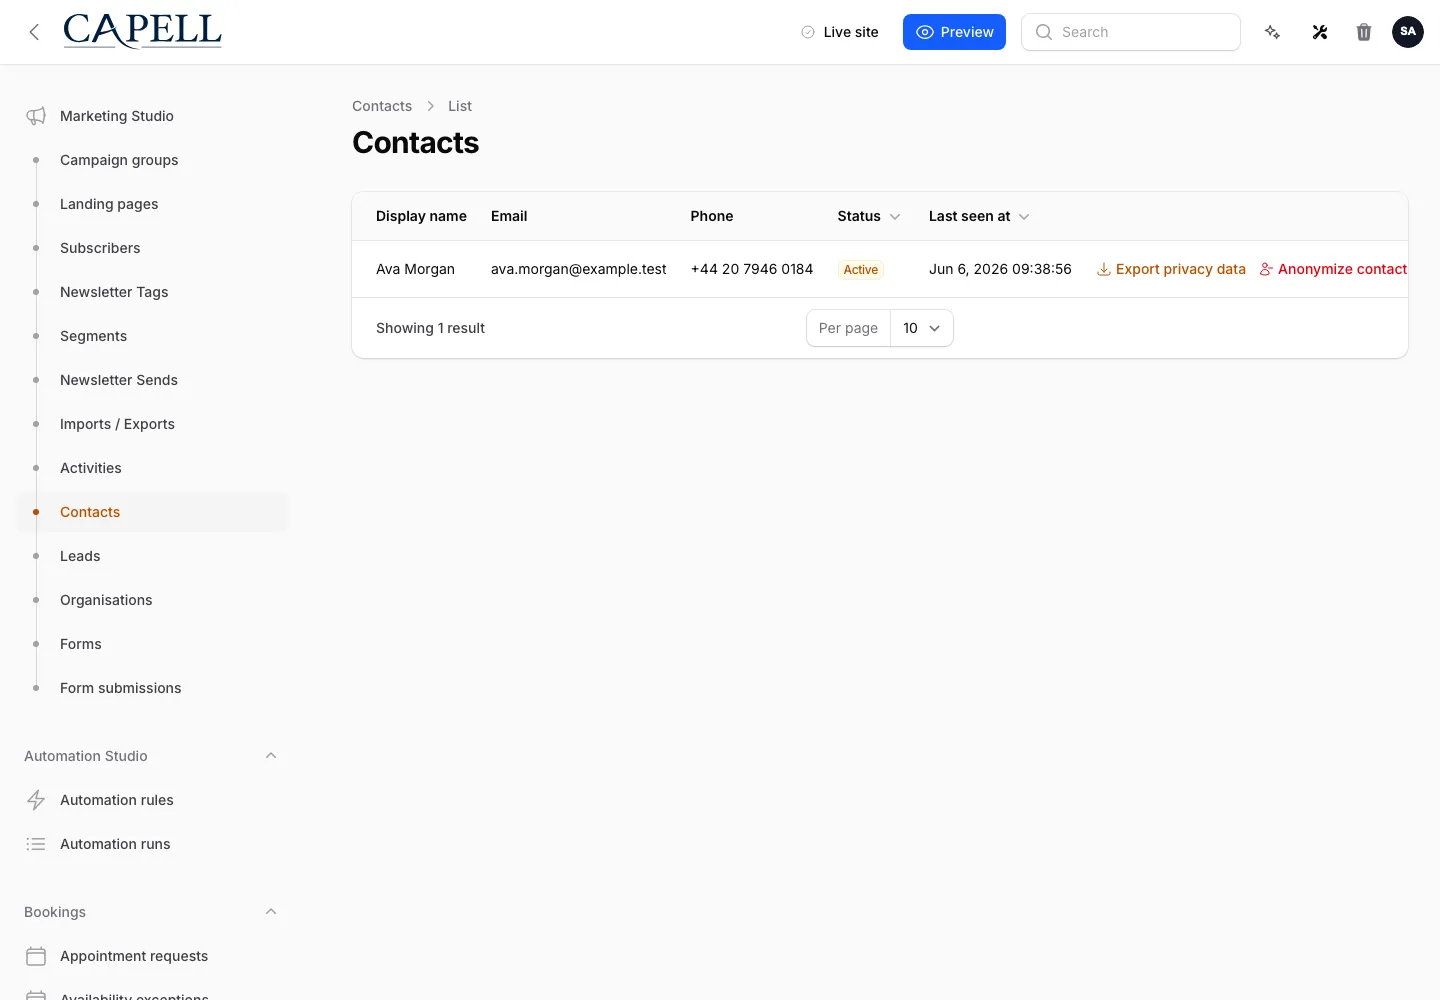Select Segments in sidebar

click(x=93, y=336)
